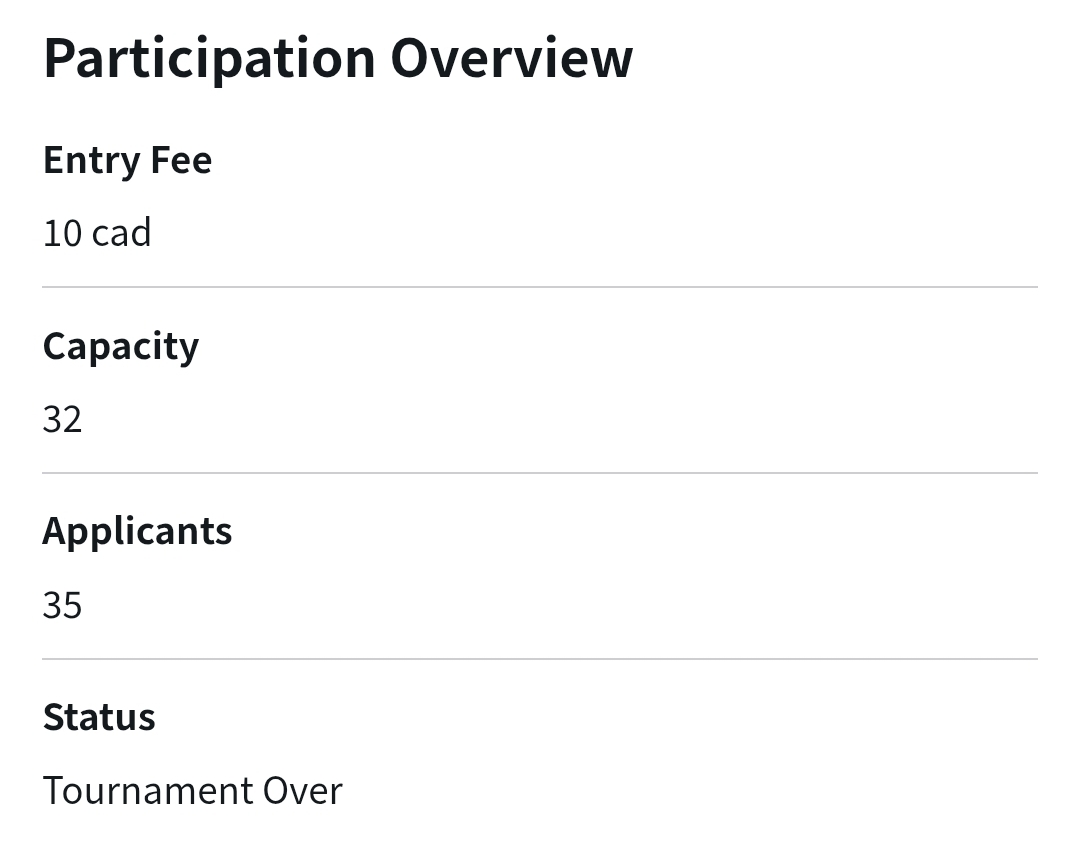1080x863 pixels.
Task: Click the word Fee in the label
Action: 181,160
